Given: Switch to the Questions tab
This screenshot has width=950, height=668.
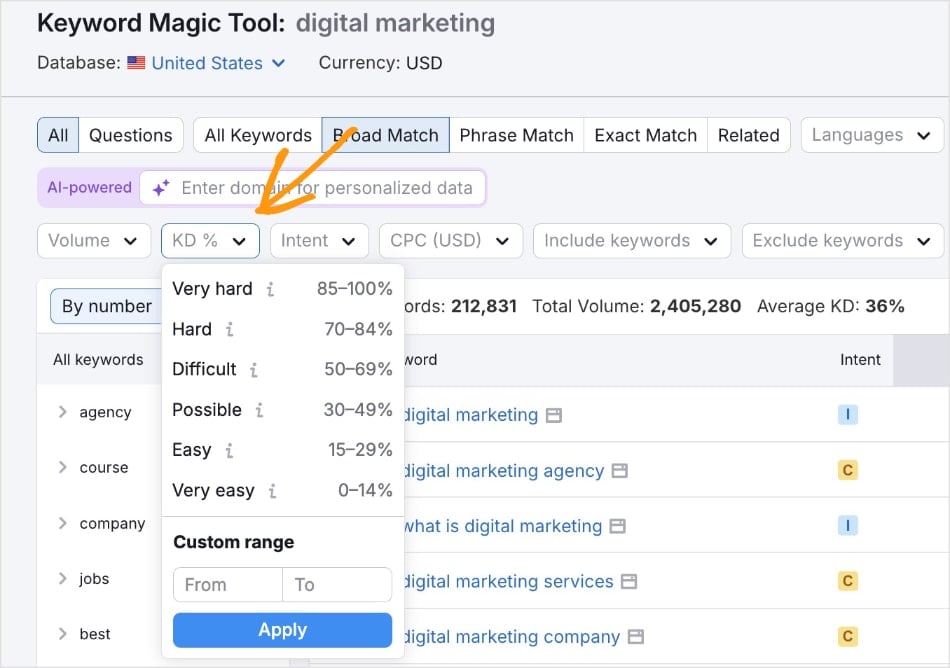Looking at the screenshot, I should pyautogui.click(x=130, y=134).
